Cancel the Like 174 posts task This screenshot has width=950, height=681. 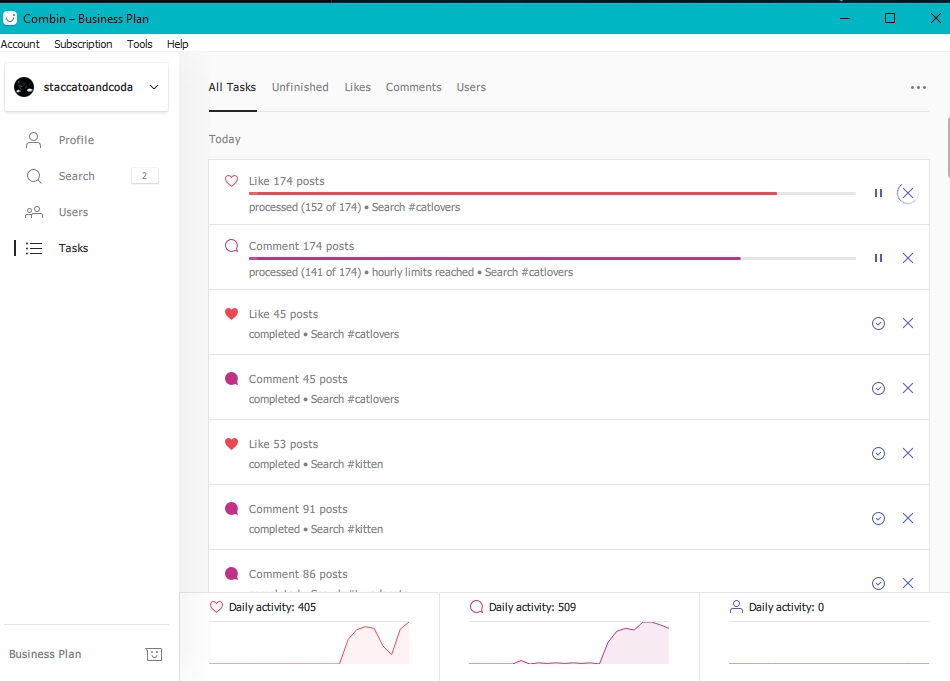(908, 193)
